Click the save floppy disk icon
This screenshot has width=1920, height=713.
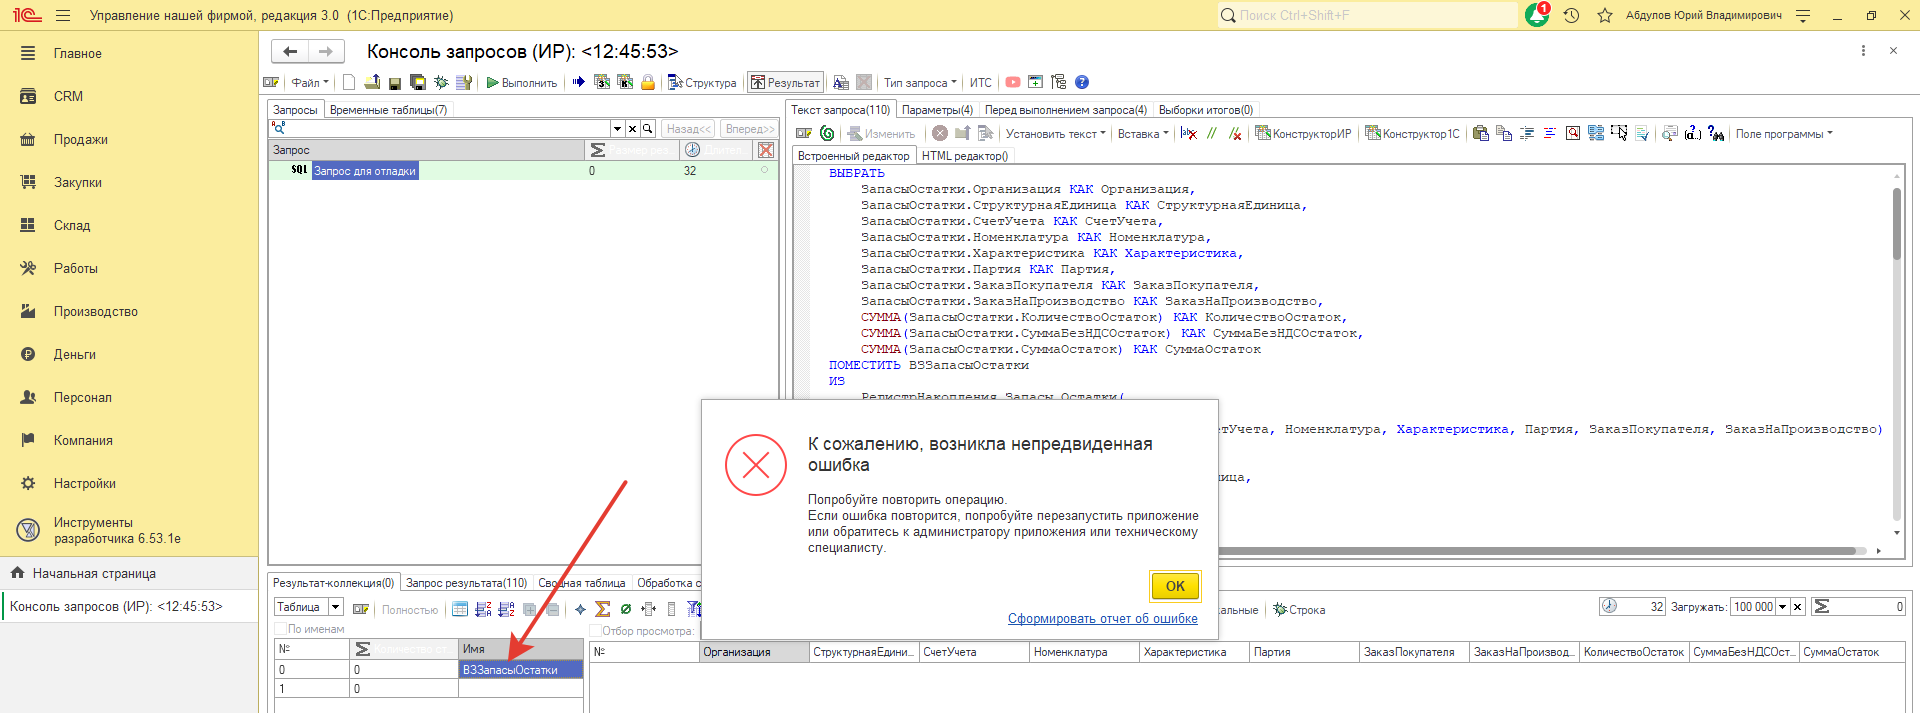click(x=395, y=83)
